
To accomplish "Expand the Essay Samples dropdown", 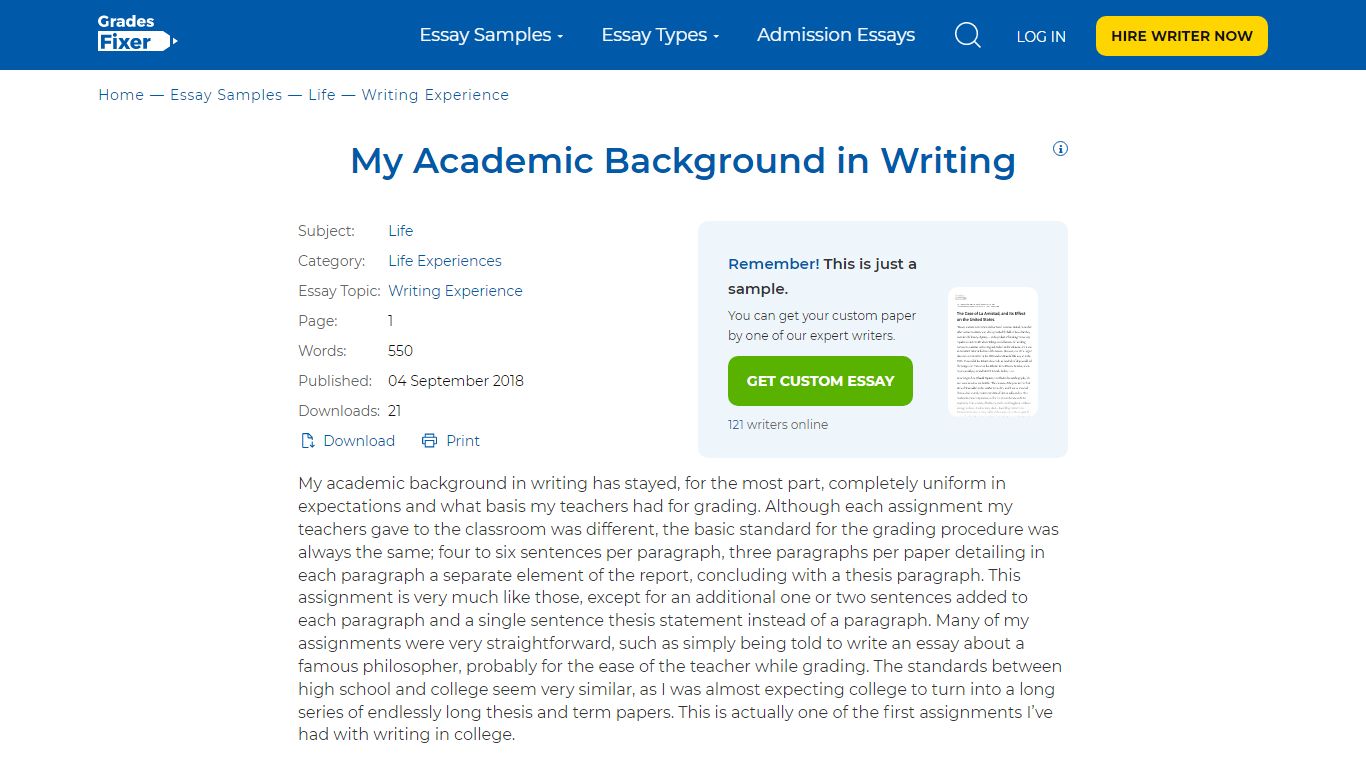I will tap(492, 35).
